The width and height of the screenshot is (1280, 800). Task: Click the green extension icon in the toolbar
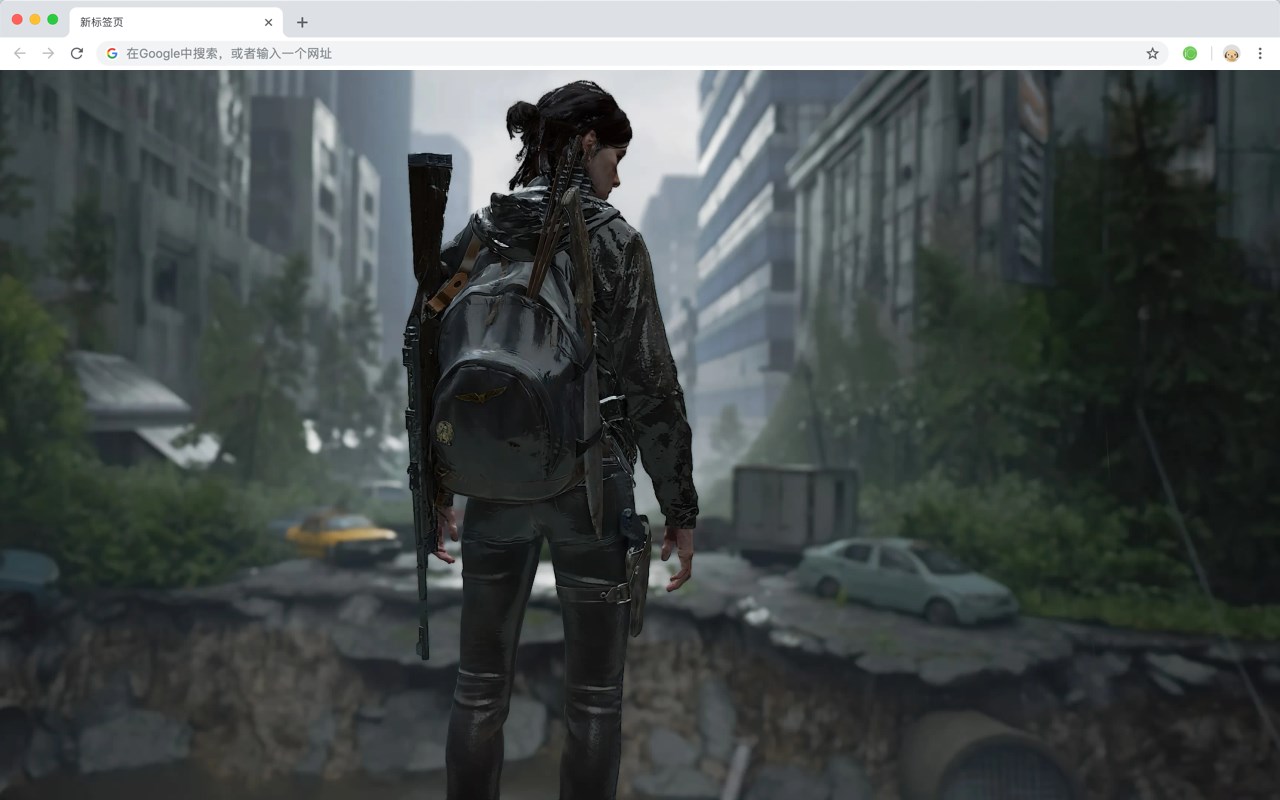click(1190, 53)
